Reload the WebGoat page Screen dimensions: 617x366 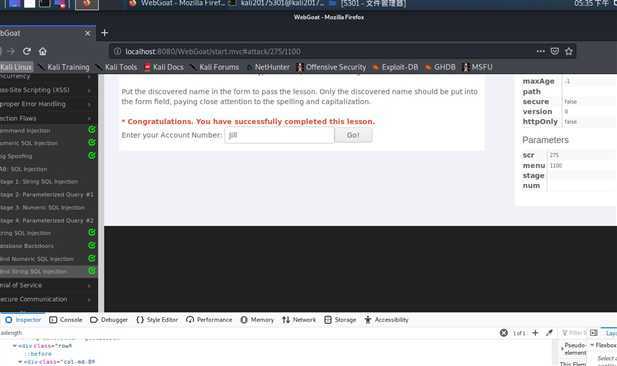point(27,51)
